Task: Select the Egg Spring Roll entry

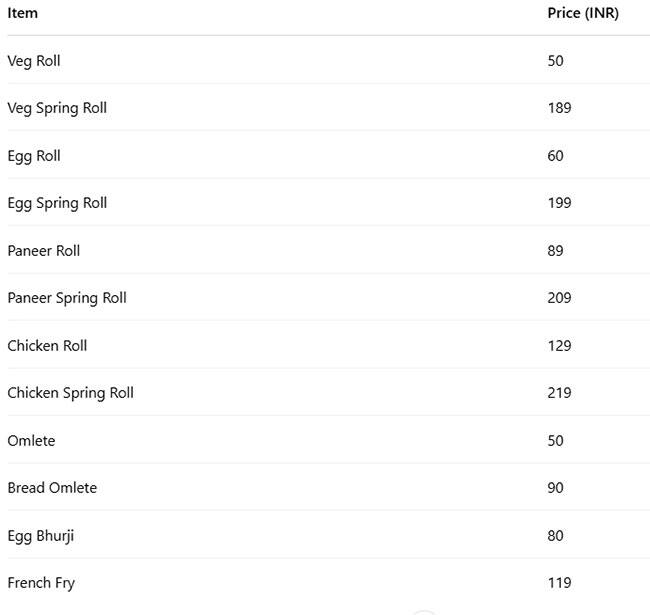Action: 57,203
